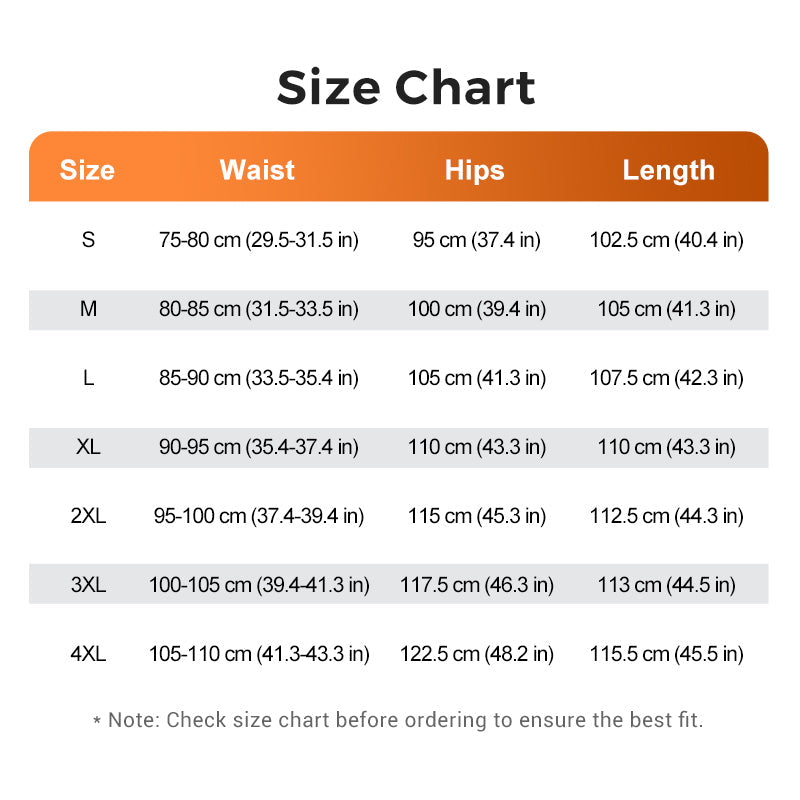Click waist value 75-80 cm (29.5-31.5 in)
Screen dimensions: 800x800
(259, 240)
